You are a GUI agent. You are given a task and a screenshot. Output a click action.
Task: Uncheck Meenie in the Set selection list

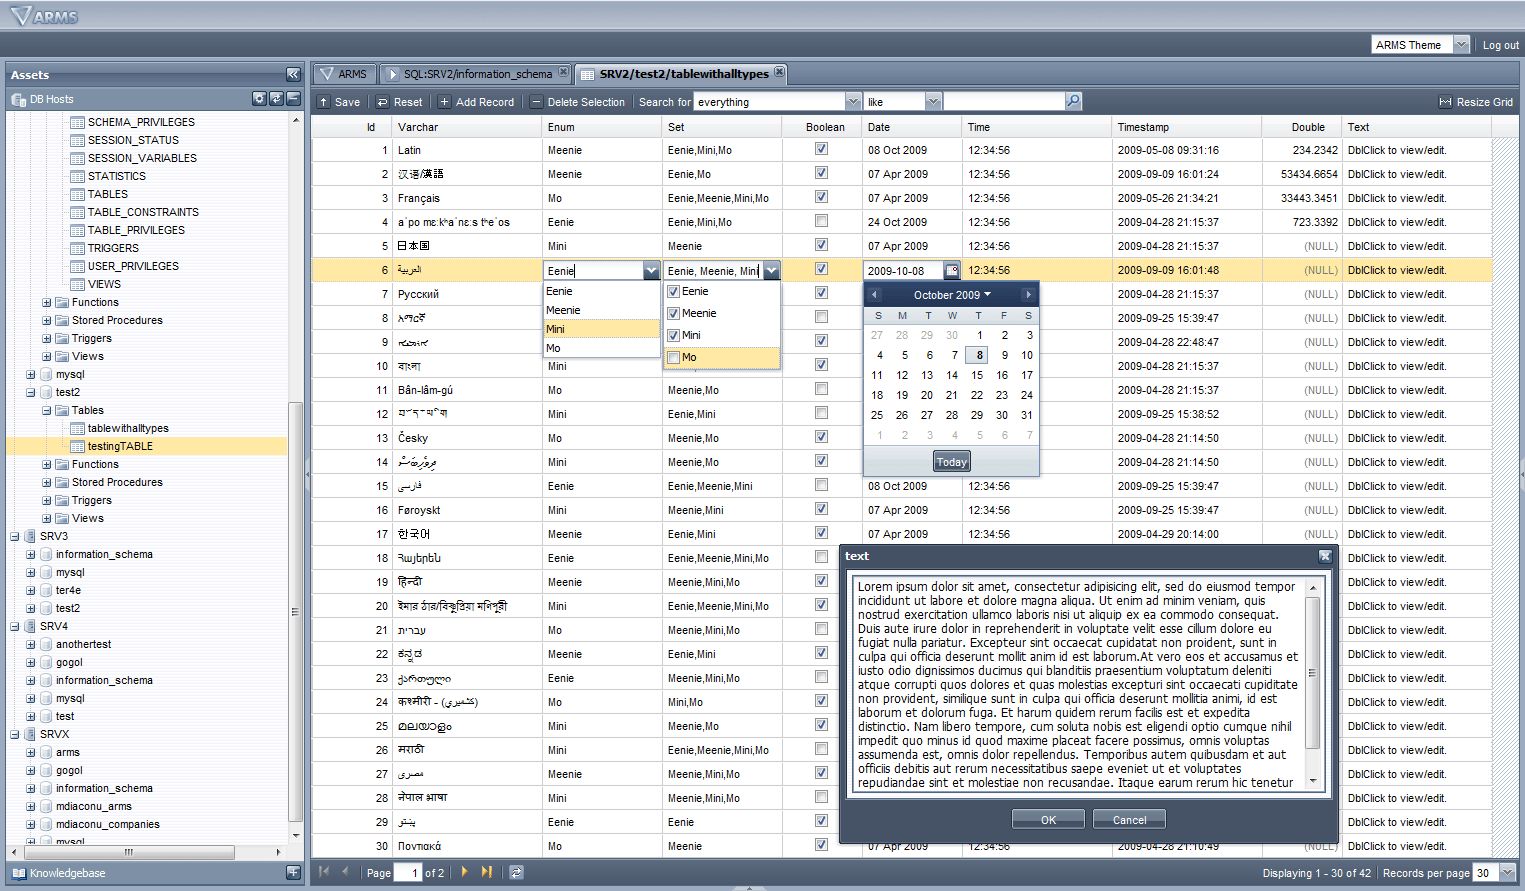(675, 313)
